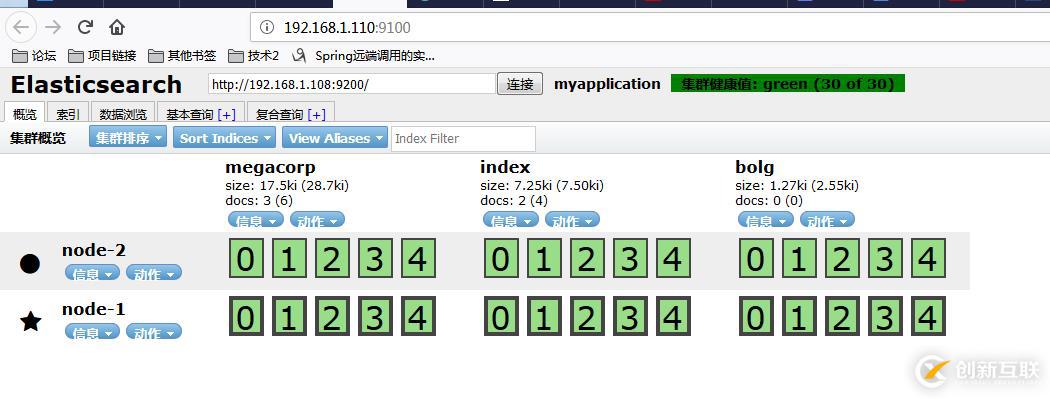Open the 集群排序 dropdown
Image resolution: width=1050 pixels, height=399 pixels.
pos(128,138)
